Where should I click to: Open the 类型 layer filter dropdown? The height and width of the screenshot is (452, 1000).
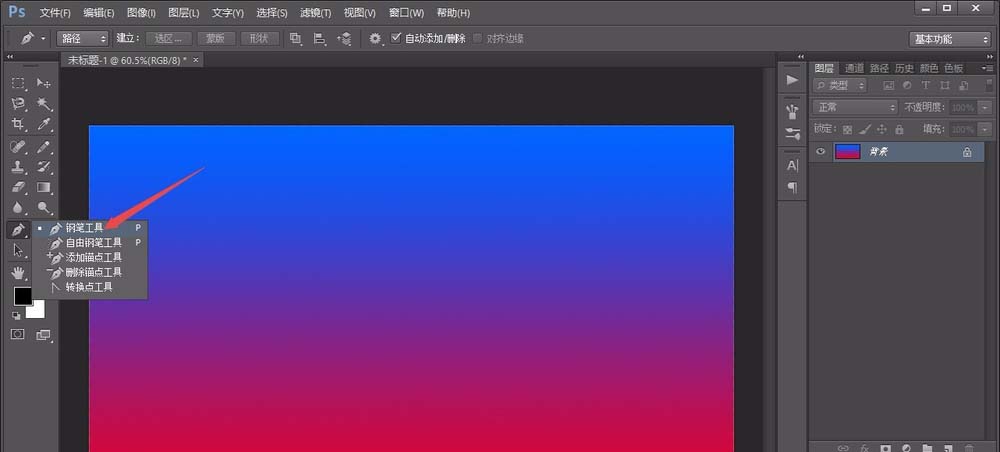[840, 85]
